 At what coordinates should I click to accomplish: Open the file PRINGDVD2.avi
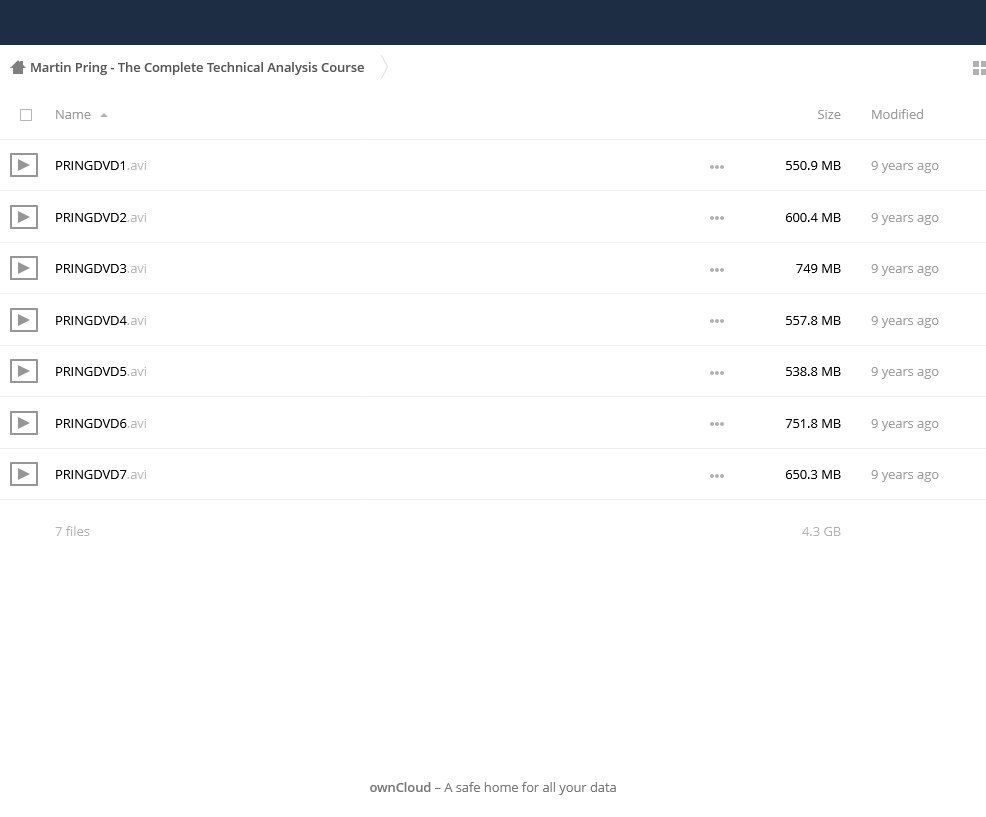coord(101,217)
